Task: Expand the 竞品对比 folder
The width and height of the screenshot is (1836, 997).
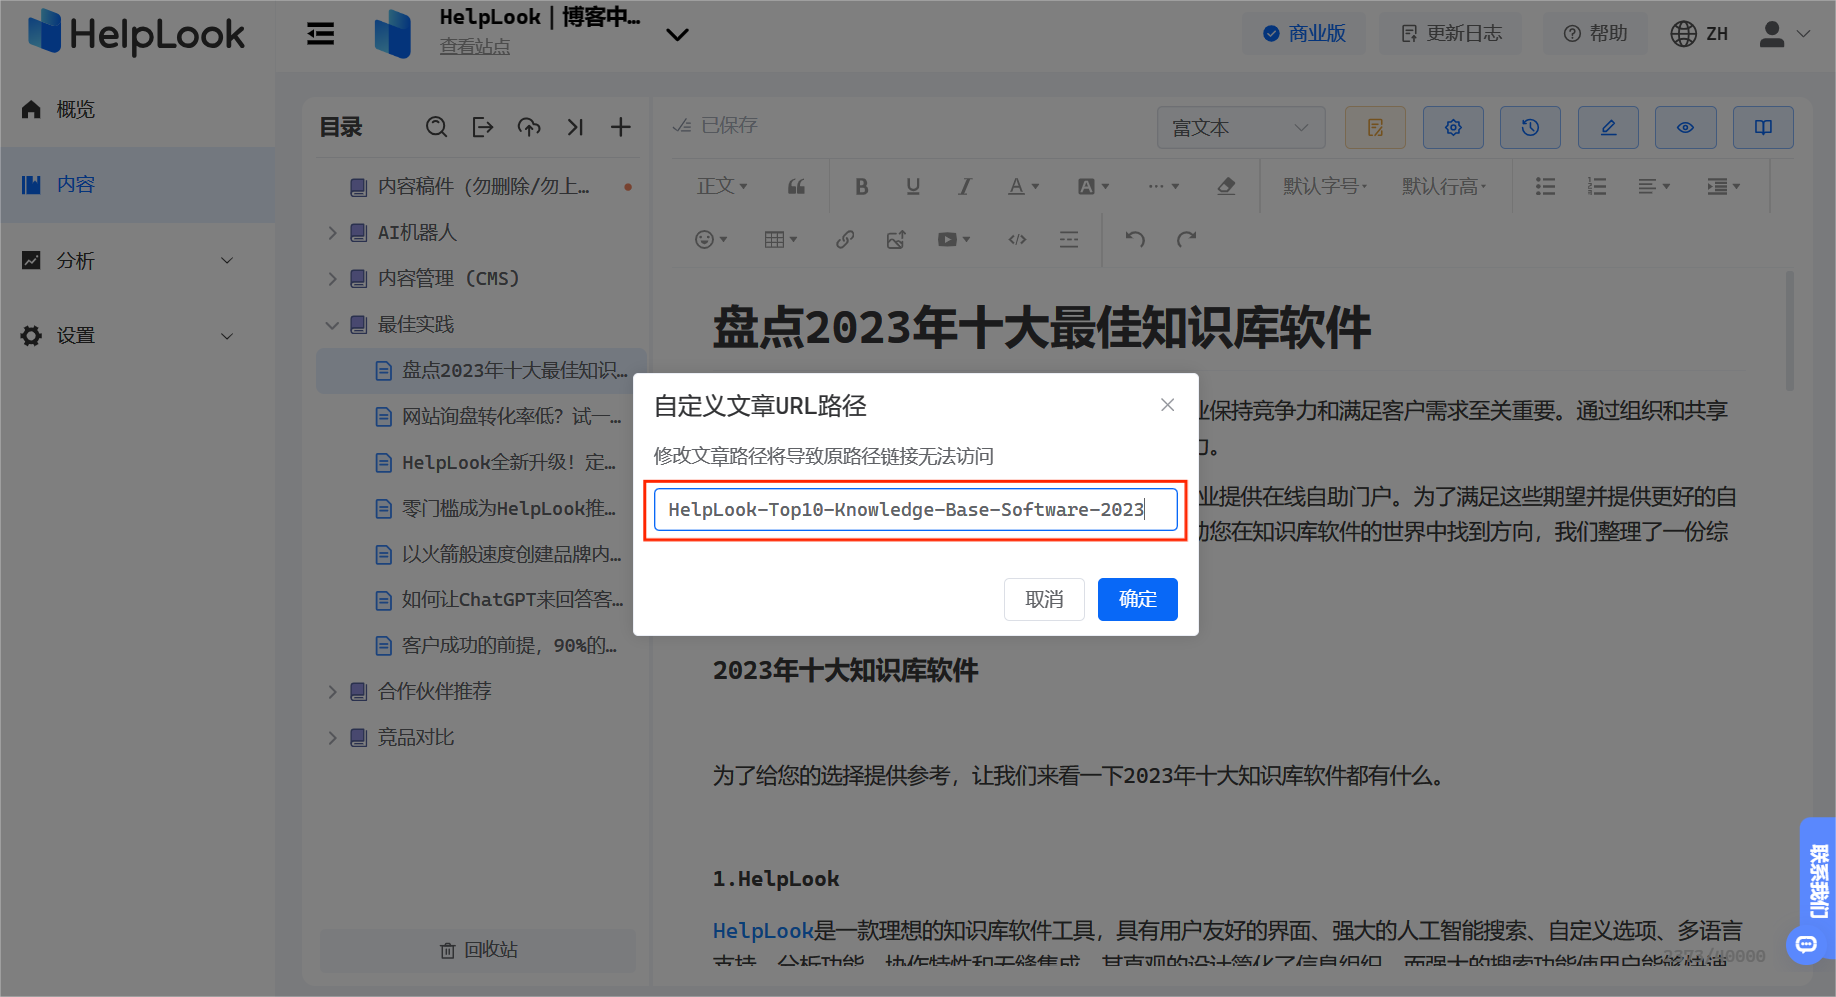Action: (332, 737)
